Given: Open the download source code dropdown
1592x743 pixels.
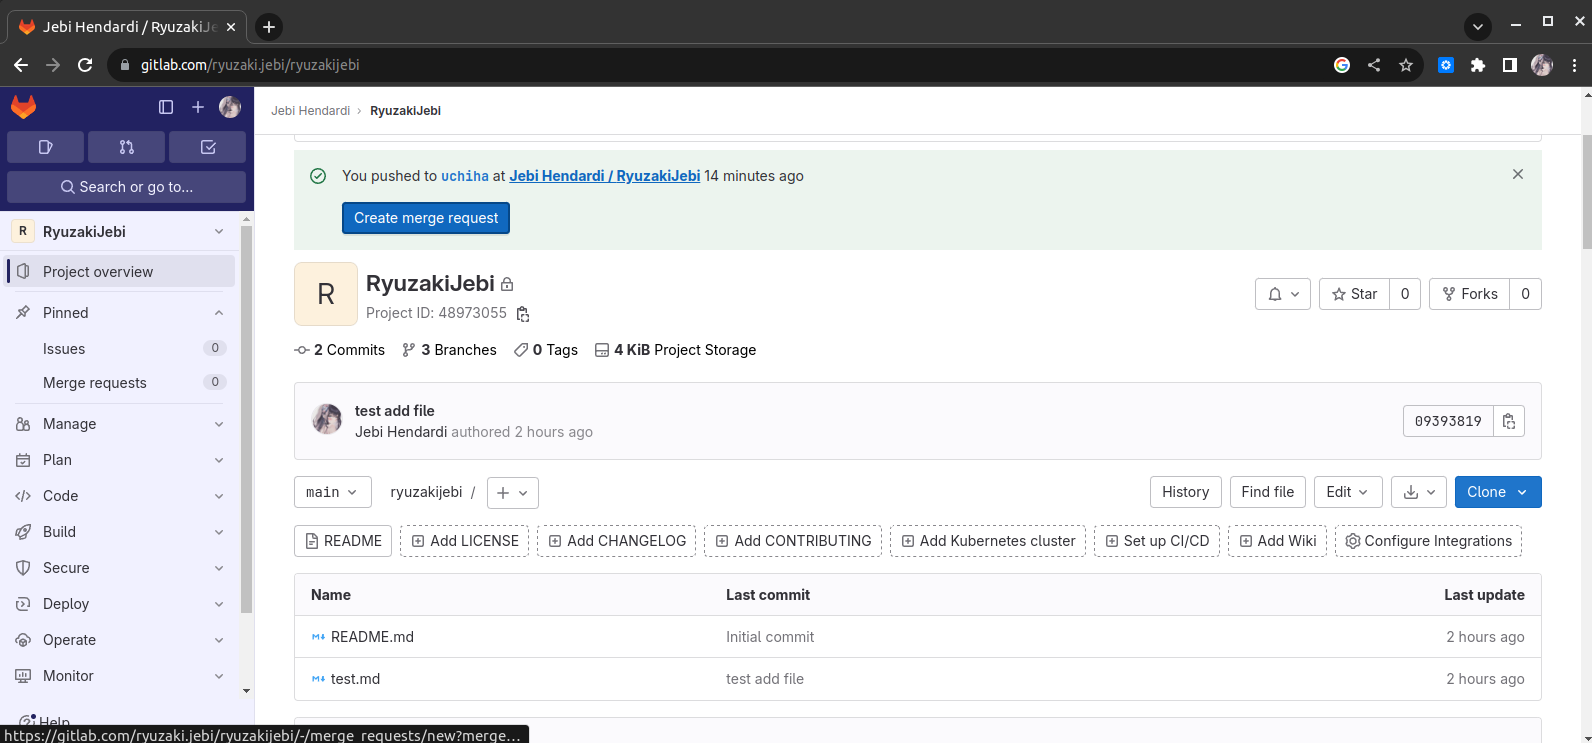Looking at the screenshot, I should tap(1419, 492).
